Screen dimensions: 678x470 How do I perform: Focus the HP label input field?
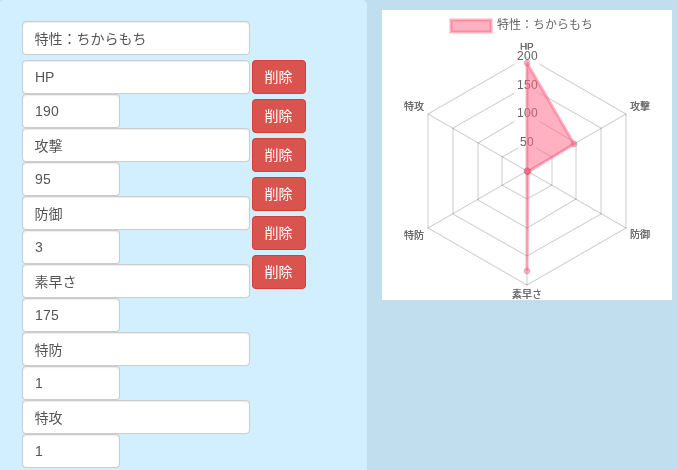tap(136, 77)
